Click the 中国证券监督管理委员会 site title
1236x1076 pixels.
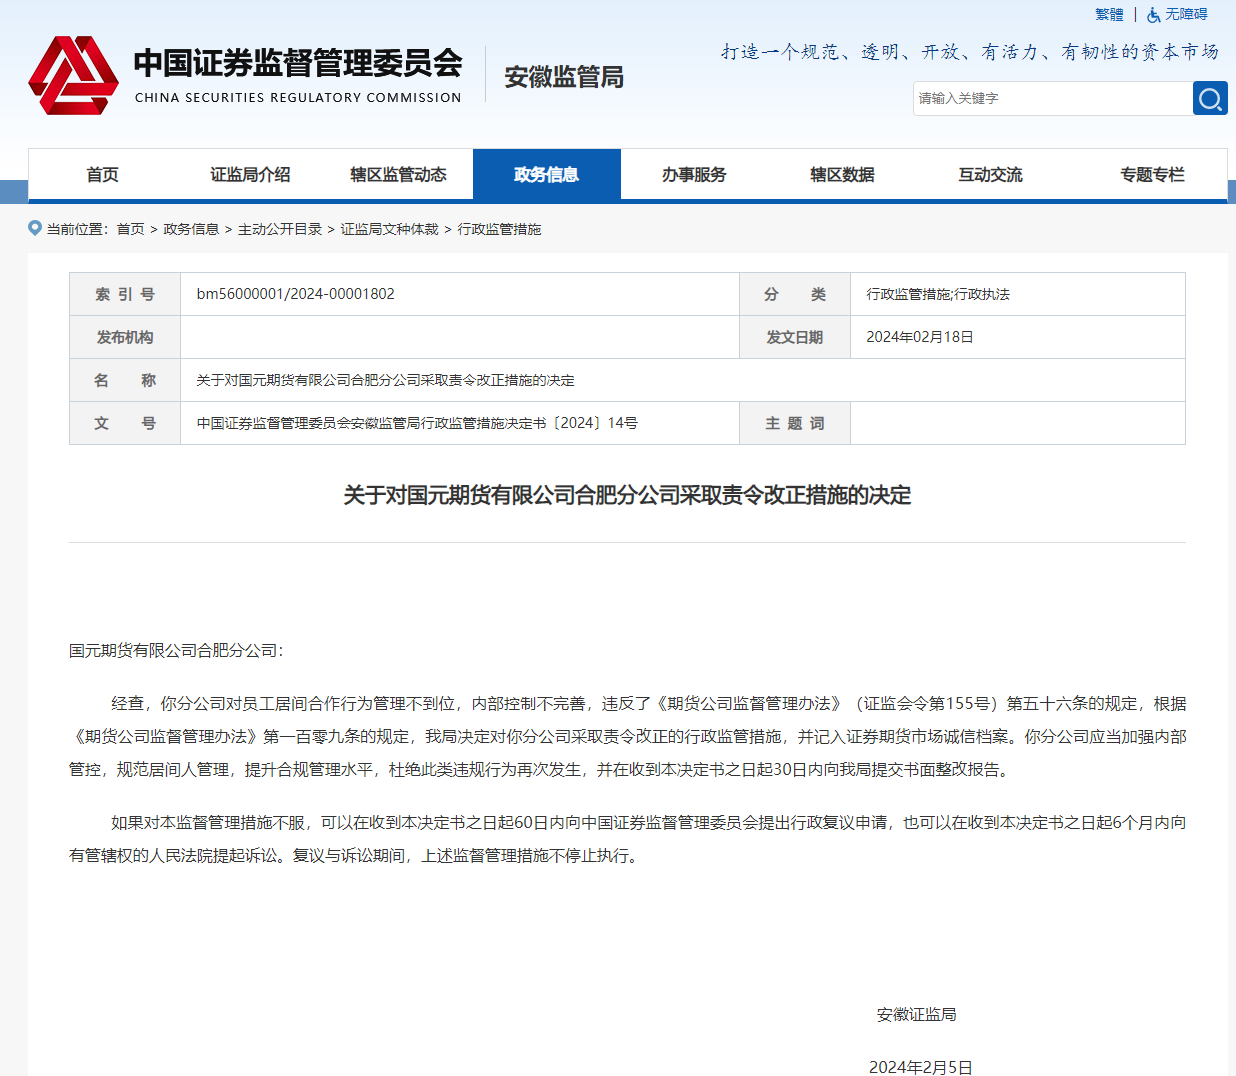(x=298, y=63)
